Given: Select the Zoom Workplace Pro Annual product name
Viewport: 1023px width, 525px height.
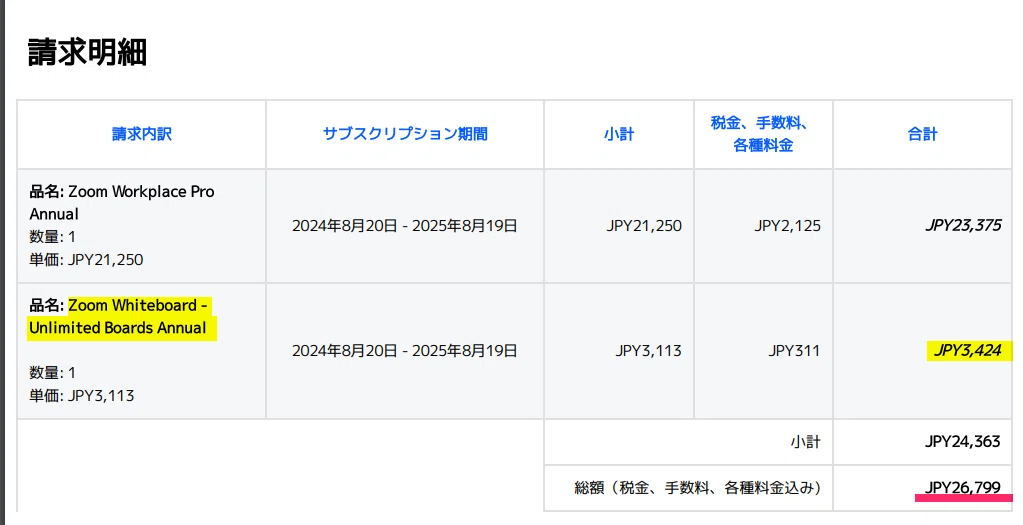Looking at the screenshot, I should point(122,203).
